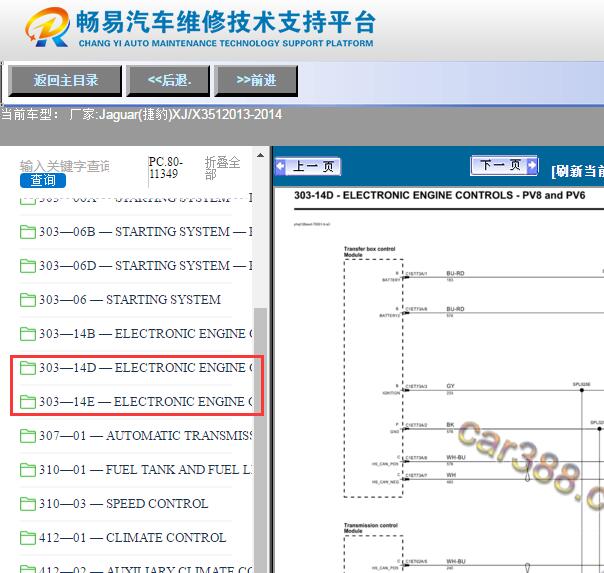Select 303—06D — STARTING SYSTEM tree entry
The height and width of the screenshot is (573, 604).
(x=146, y=266)
